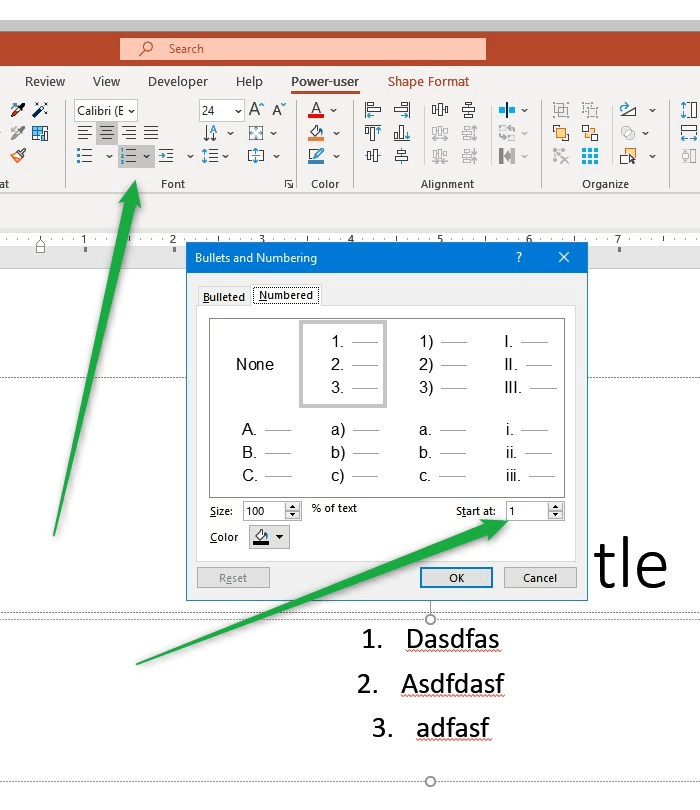The width and height of the screenshot is (700, 810).
Task: Click the Start at number field
Action: coord(527,511)
